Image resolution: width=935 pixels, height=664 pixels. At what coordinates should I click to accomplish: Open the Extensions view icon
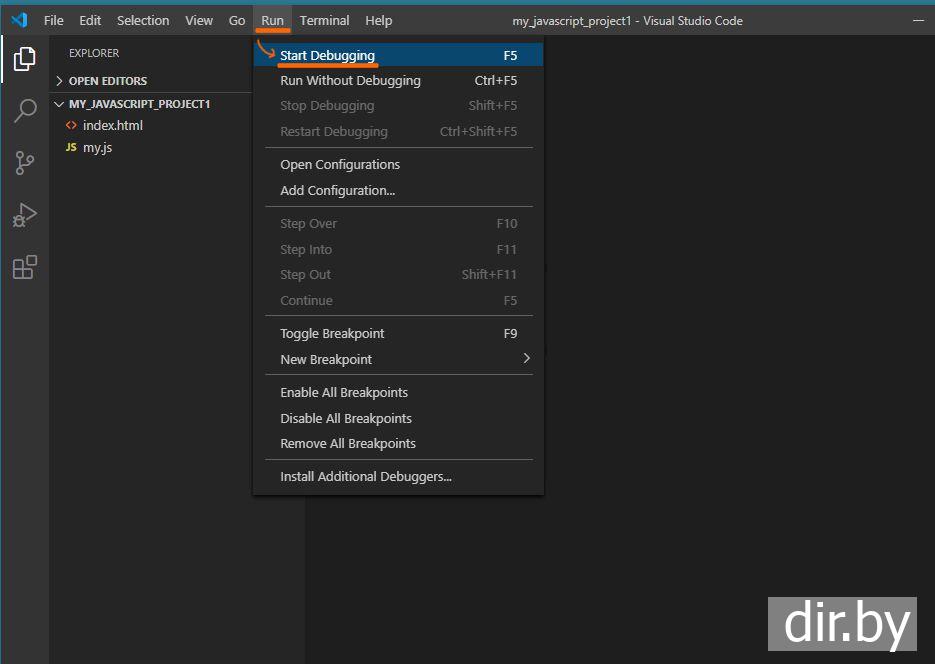coord(24,267)
